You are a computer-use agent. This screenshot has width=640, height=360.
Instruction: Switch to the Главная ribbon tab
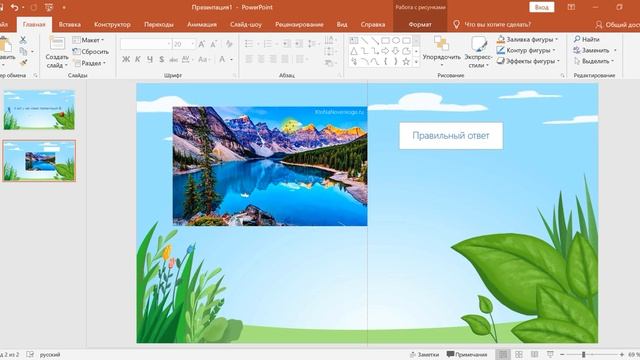pos(34,24)
